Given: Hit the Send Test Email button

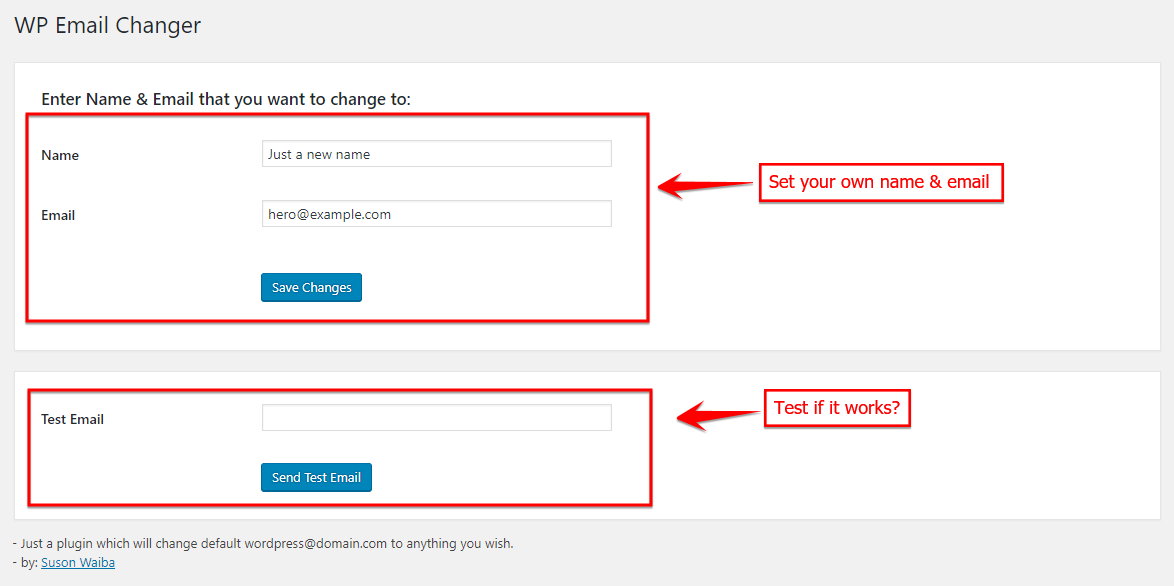Looking at the screenshot, I should [x=316, y=478].
